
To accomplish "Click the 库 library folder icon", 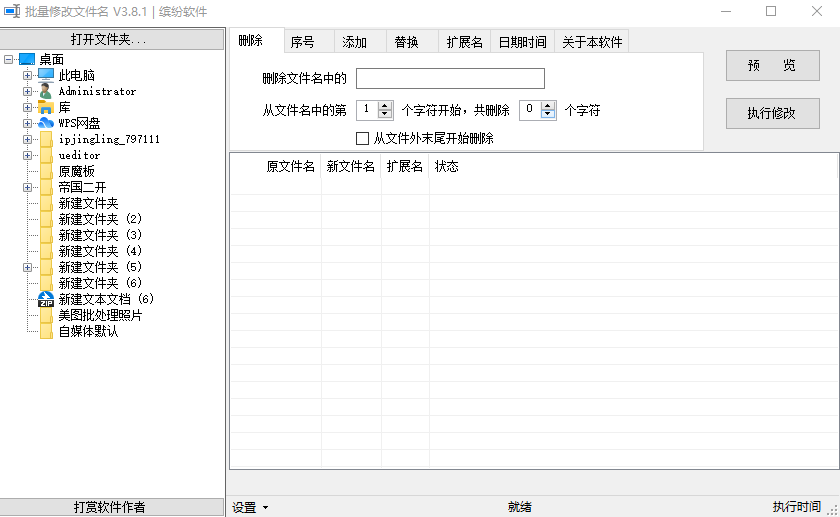I will 46,107.
